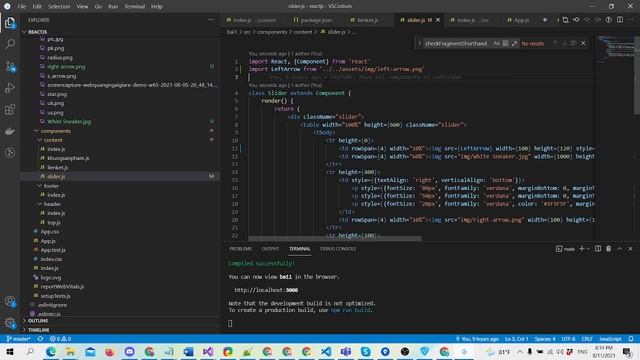The height and width of the screenshot is (360, 640).
Task: Open Explorer panel more actions ellipsis
Action: (x=211, y=20)
